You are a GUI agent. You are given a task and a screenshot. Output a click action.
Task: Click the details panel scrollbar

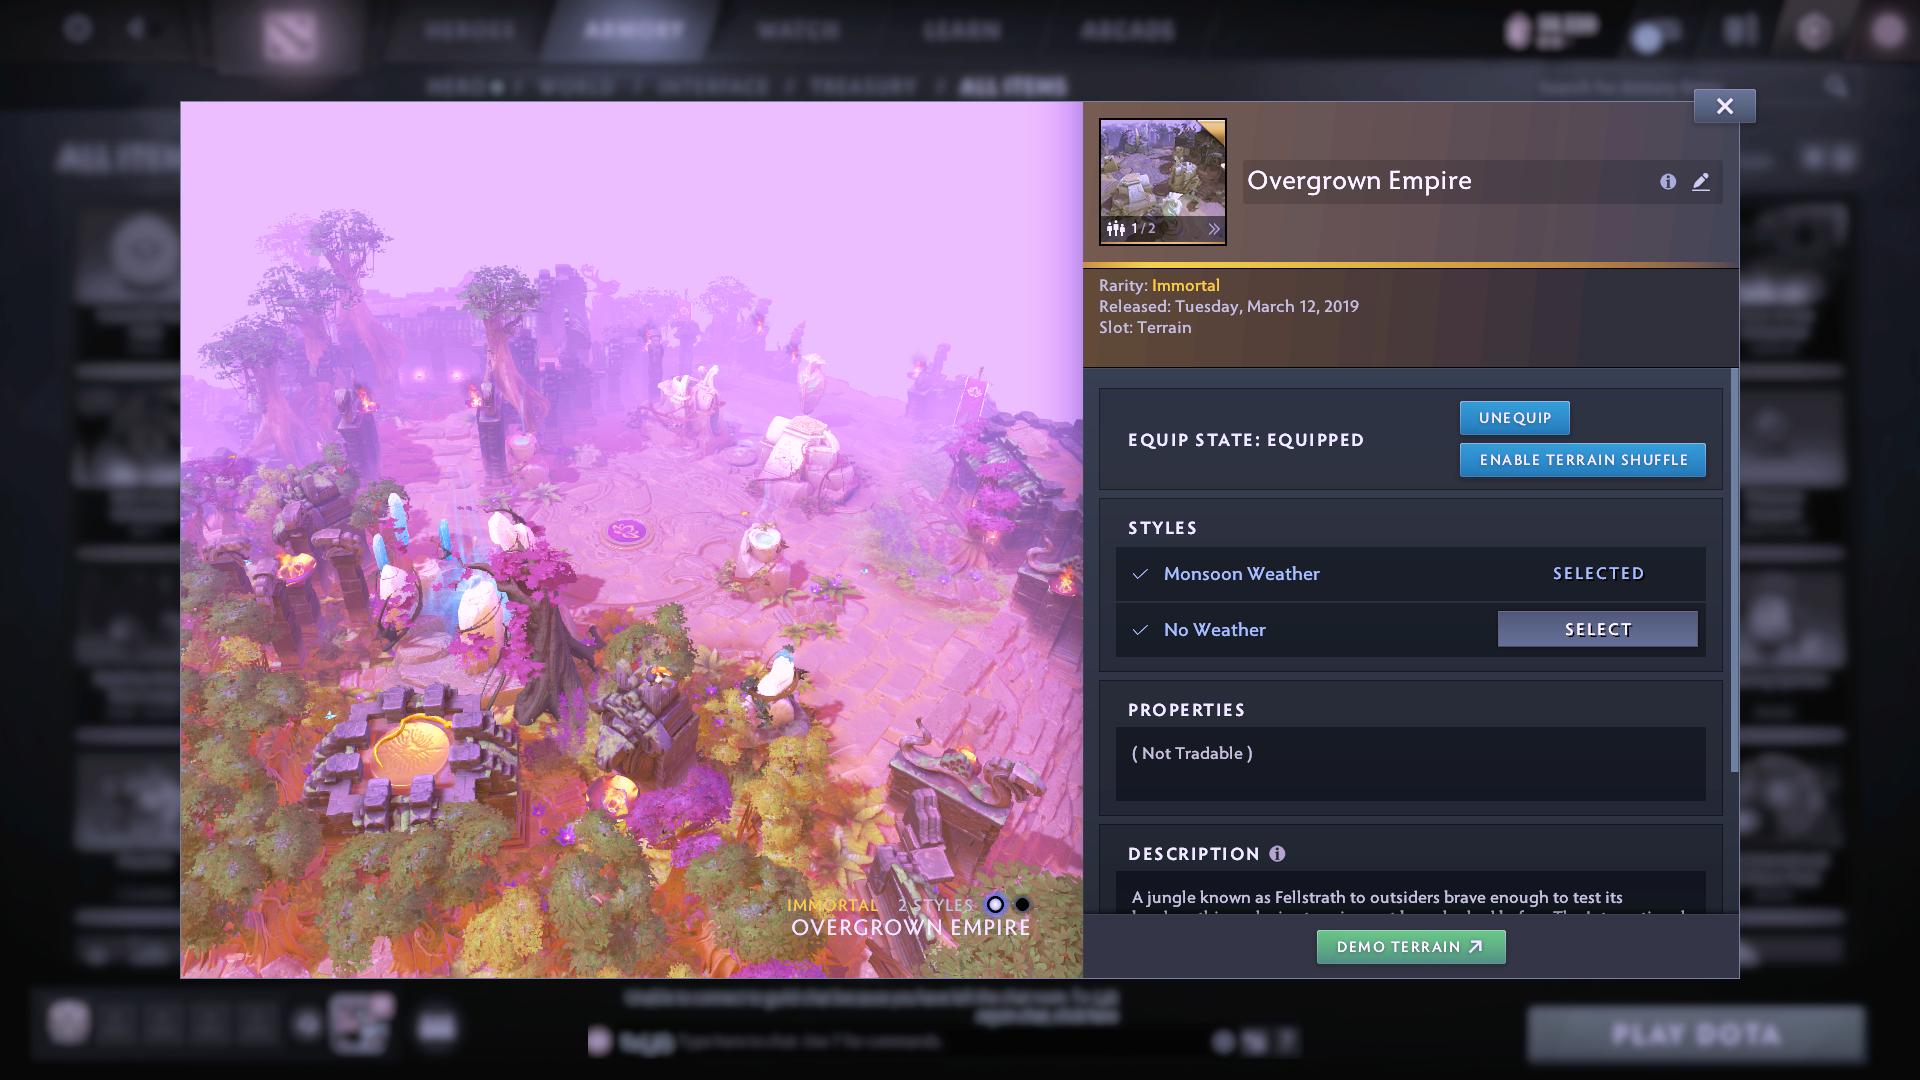[x=1734, y=570]
